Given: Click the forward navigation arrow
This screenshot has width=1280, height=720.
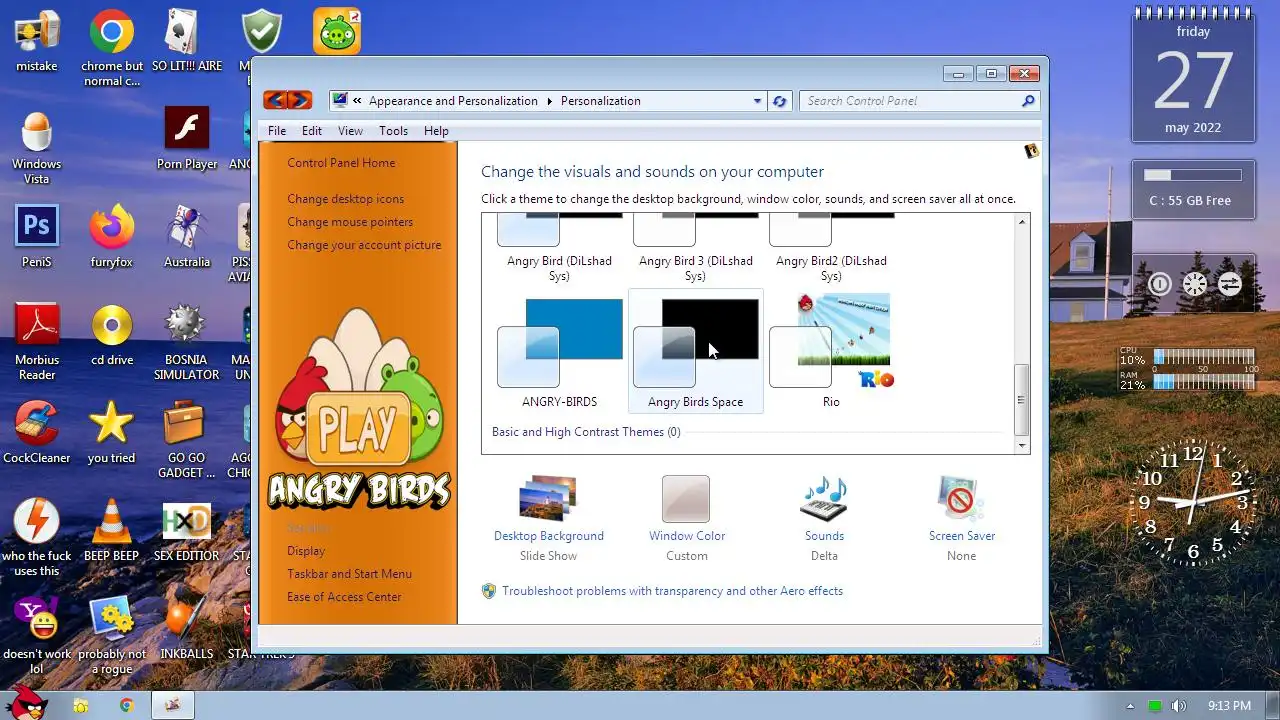Looking at the screenshot, I should (x=299, y=100).
